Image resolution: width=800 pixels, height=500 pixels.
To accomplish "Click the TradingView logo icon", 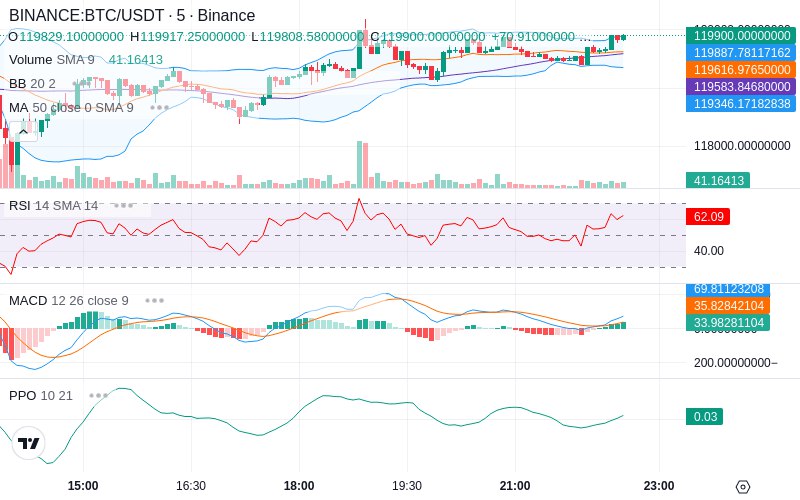I will [x=29, y=443].
